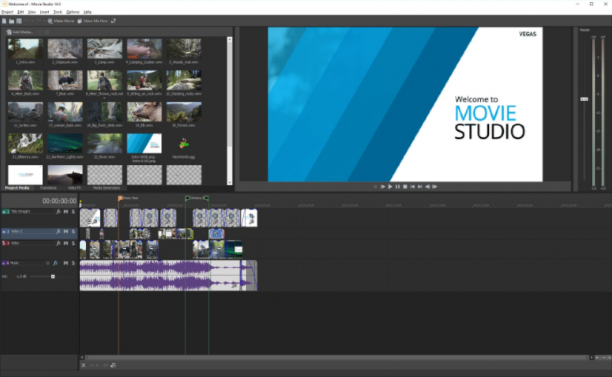Click the Save project icon in toolbar
612x377 pixels.
pyautogui.click(x=19, y=21)
